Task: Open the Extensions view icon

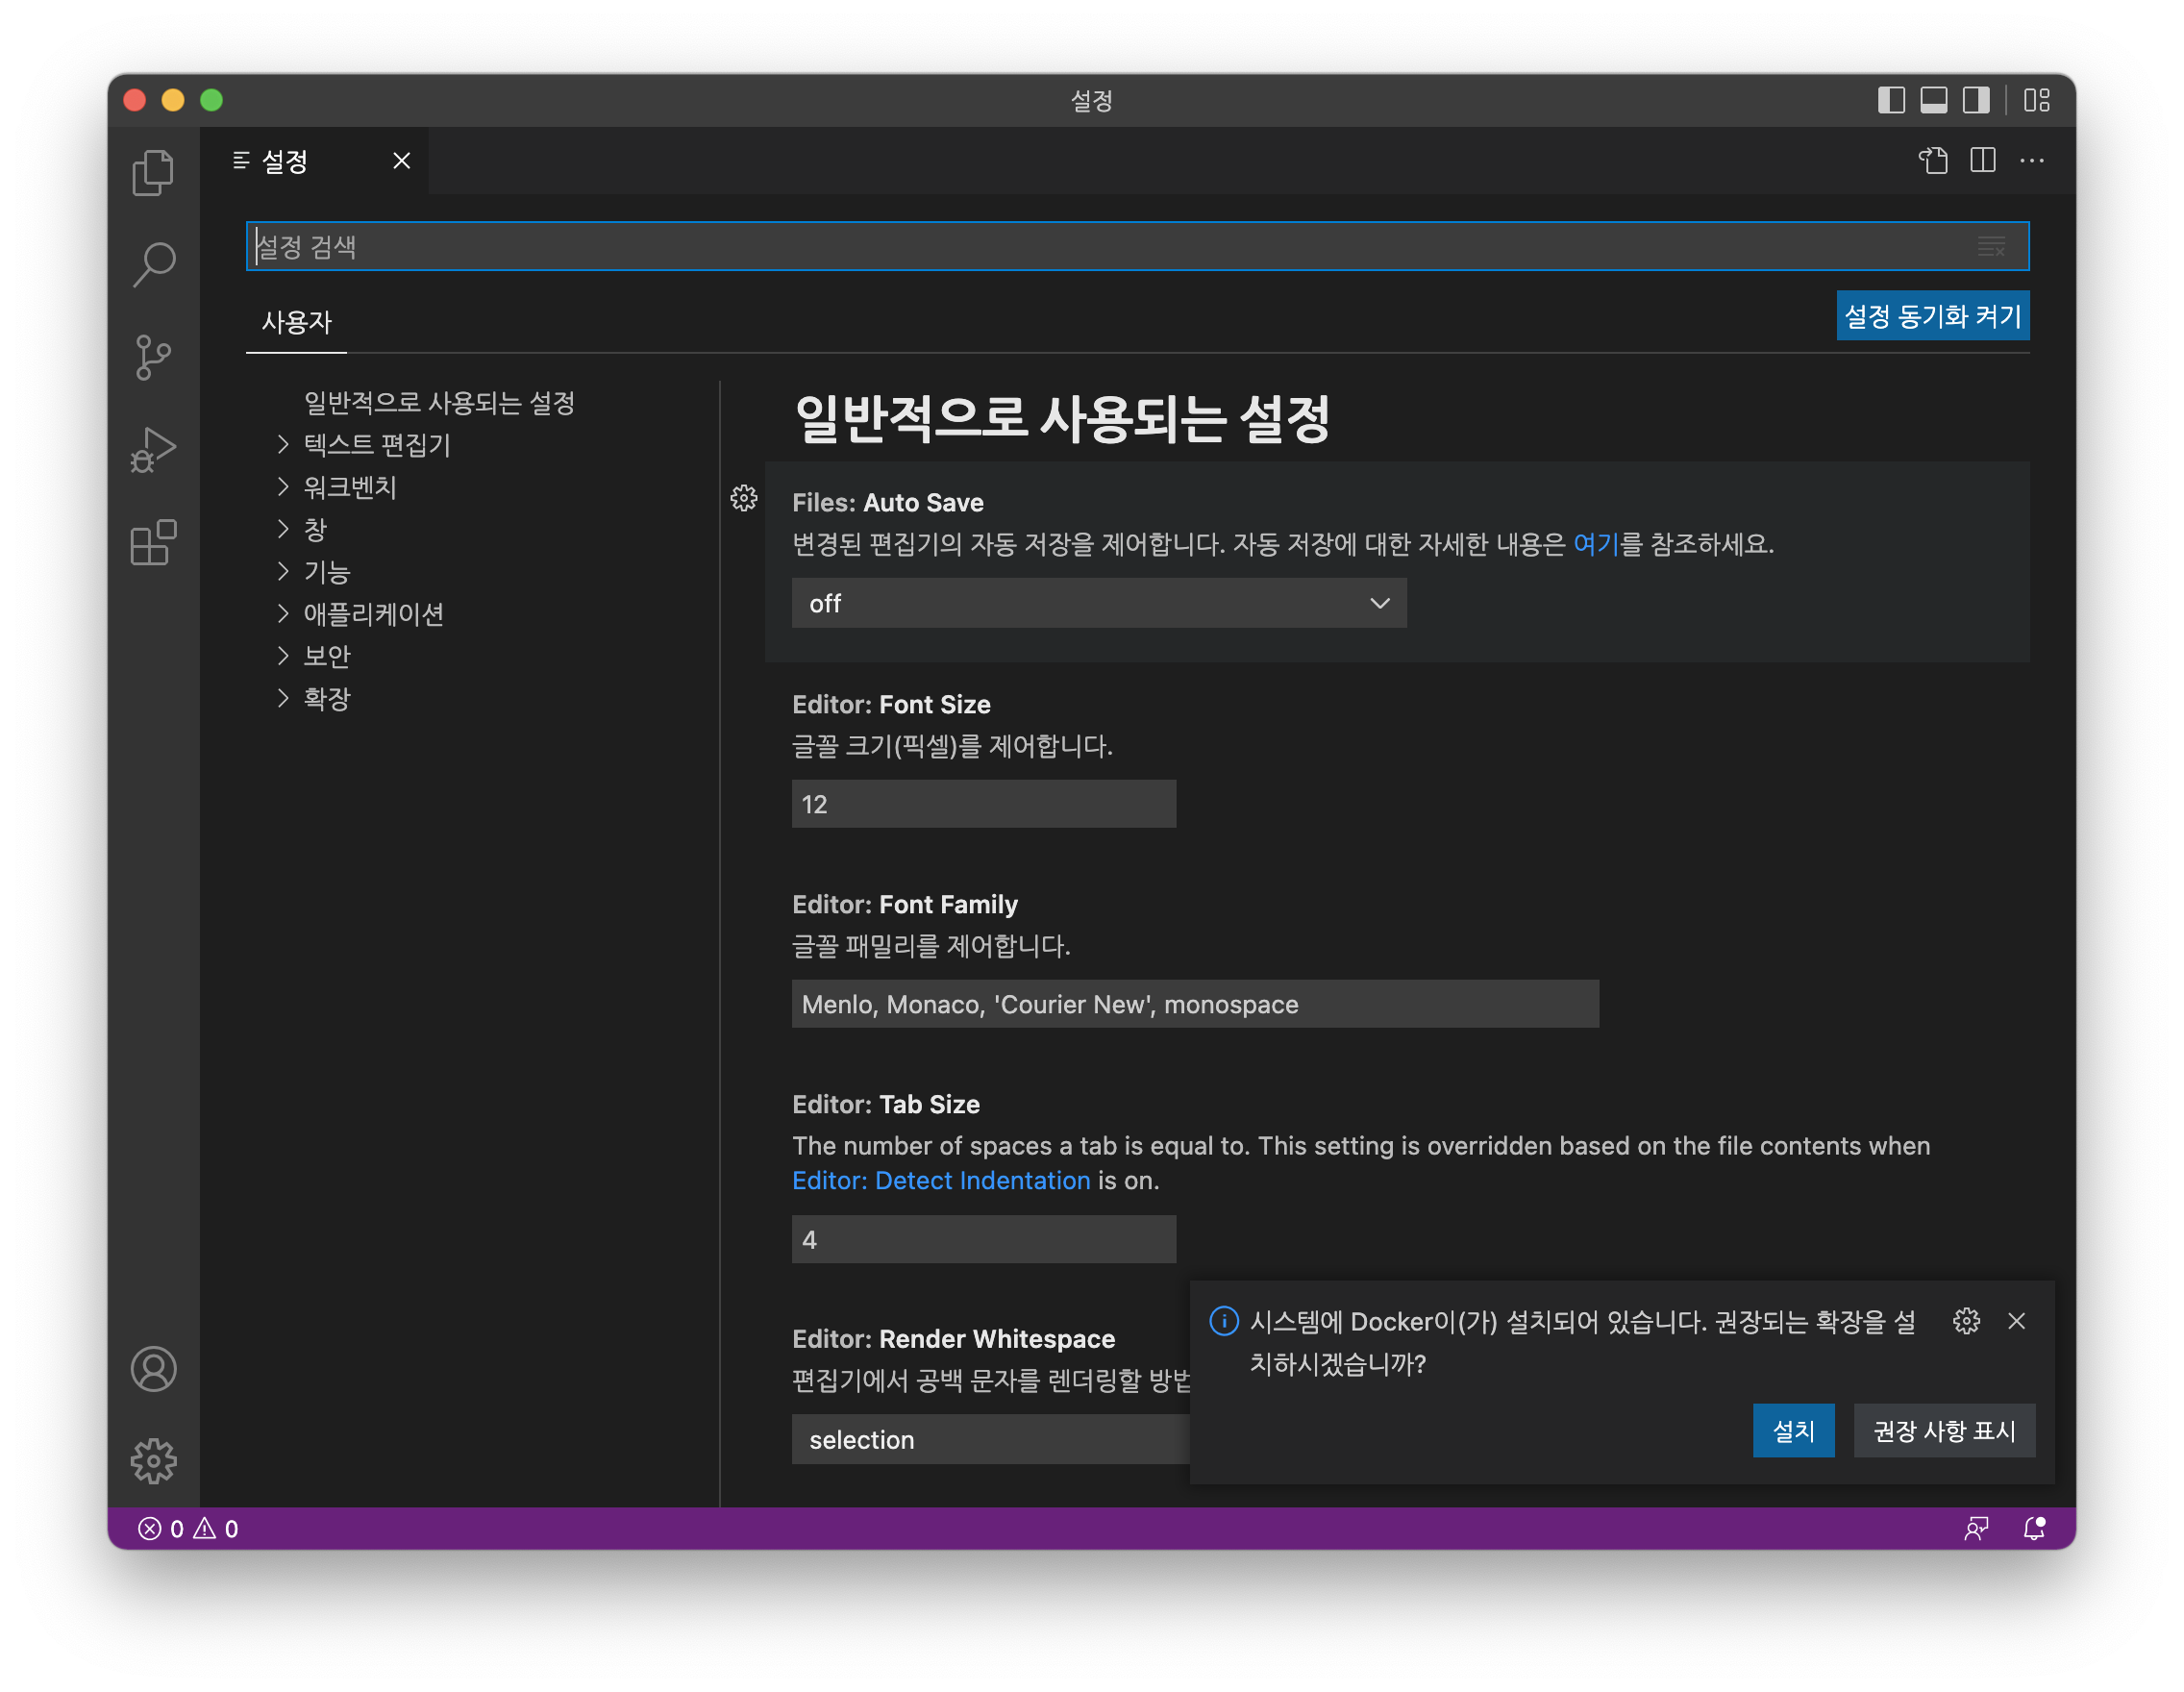Action: 153,543
